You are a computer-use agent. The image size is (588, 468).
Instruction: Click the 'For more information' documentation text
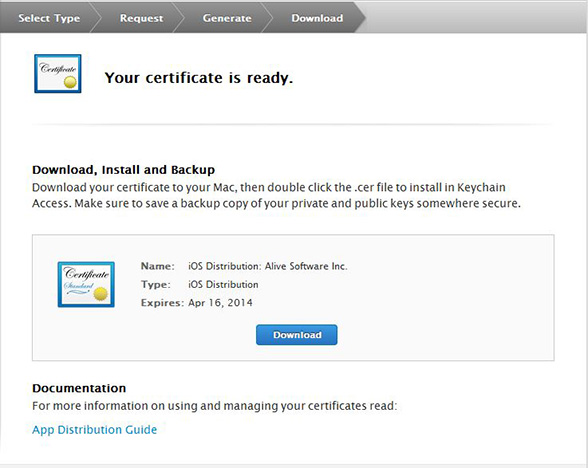tap(214, 406)
